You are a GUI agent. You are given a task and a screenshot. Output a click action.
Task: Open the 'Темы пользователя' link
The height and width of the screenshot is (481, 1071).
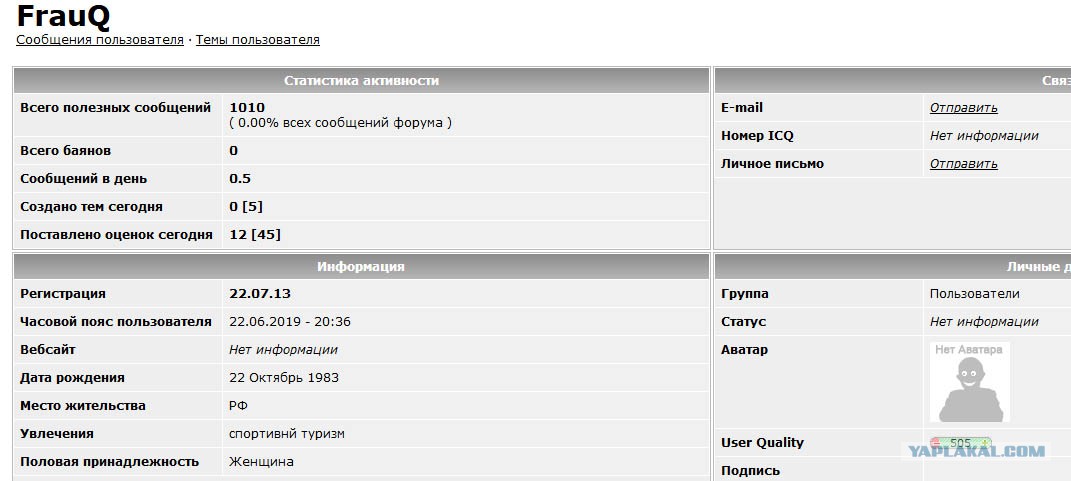(x=258, y=40)
